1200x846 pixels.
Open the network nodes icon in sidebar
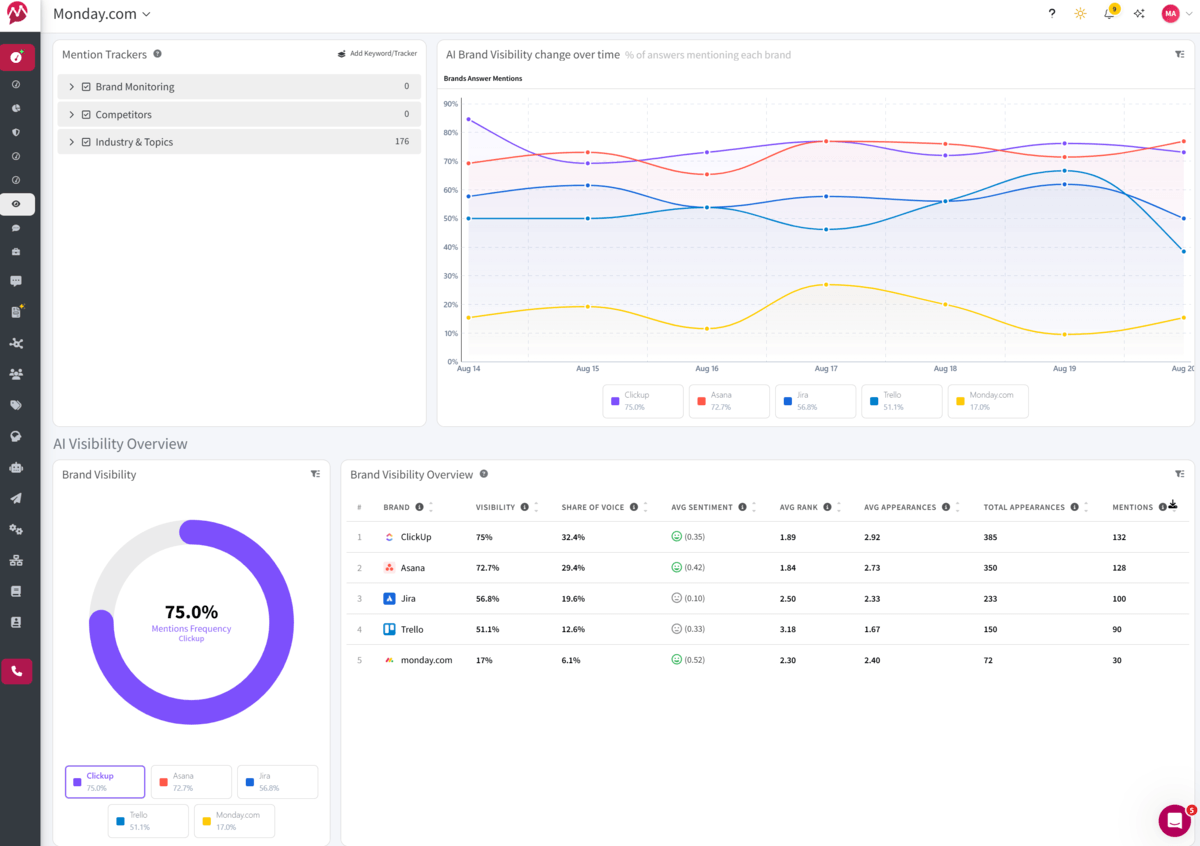[x=16, y=343]
